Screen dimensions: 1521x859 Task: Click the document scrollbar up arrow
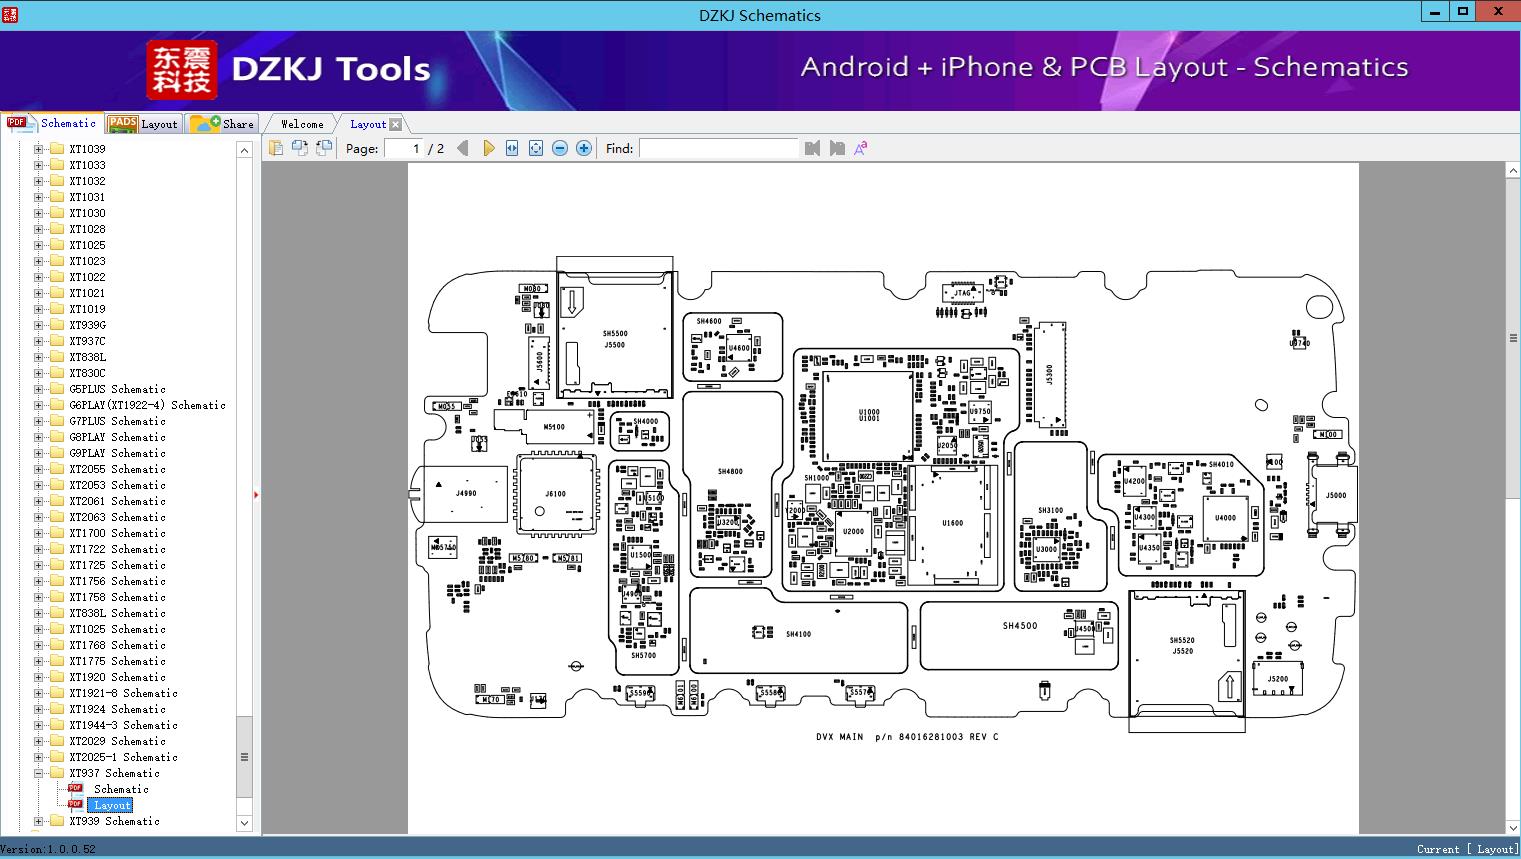tap(1513, 171)
